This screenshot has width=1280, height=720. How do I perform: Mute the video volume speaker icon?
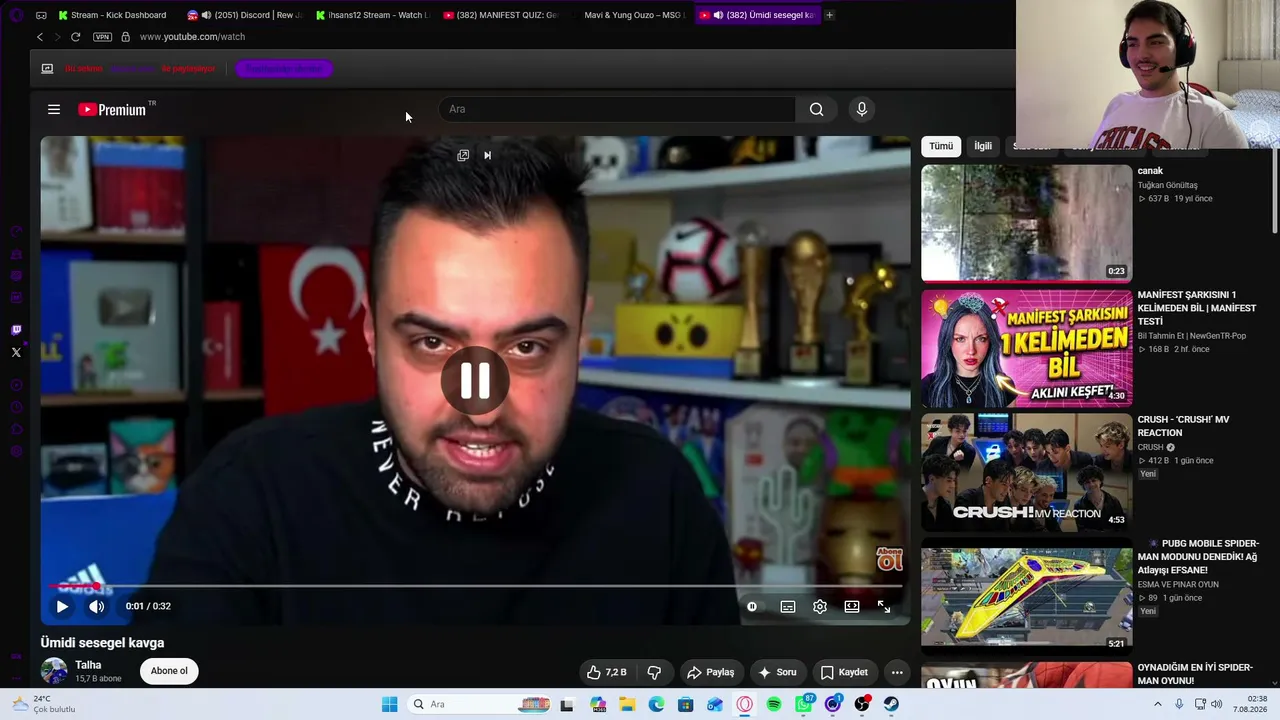(x=97, y=606)
